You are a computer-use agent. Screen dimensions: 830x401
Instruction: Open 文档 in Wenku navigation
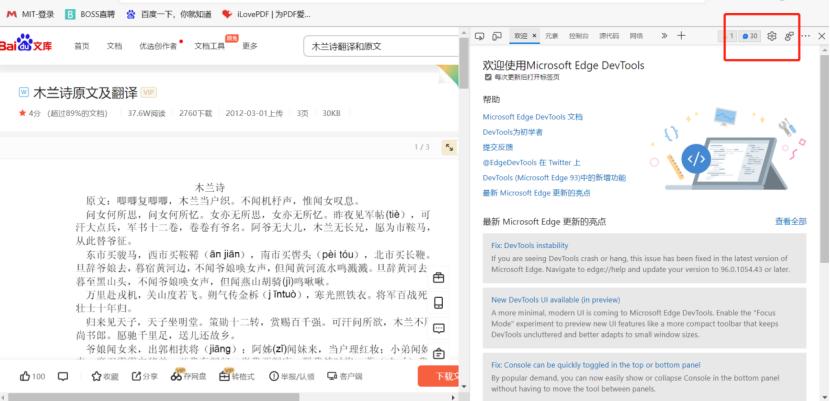click(114, 46)
